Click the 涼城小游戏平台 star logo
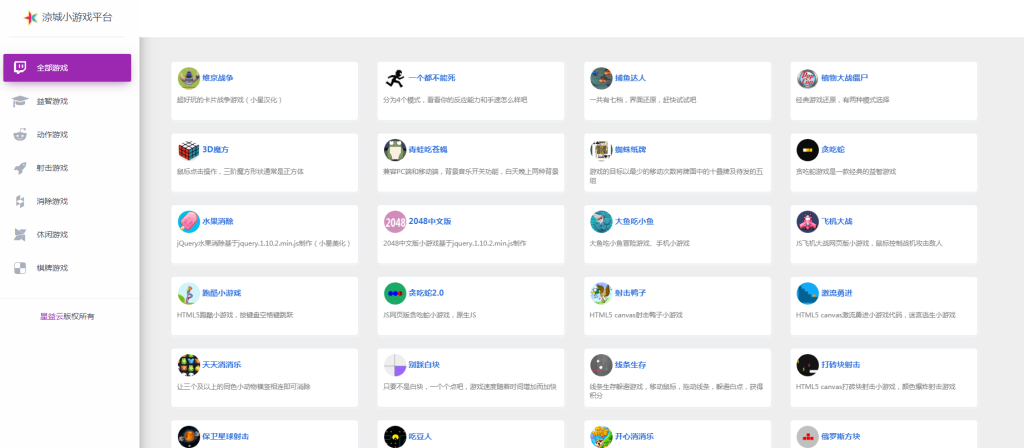The width and height of the screenshot is (1024, 448). (x=31, y=18)
